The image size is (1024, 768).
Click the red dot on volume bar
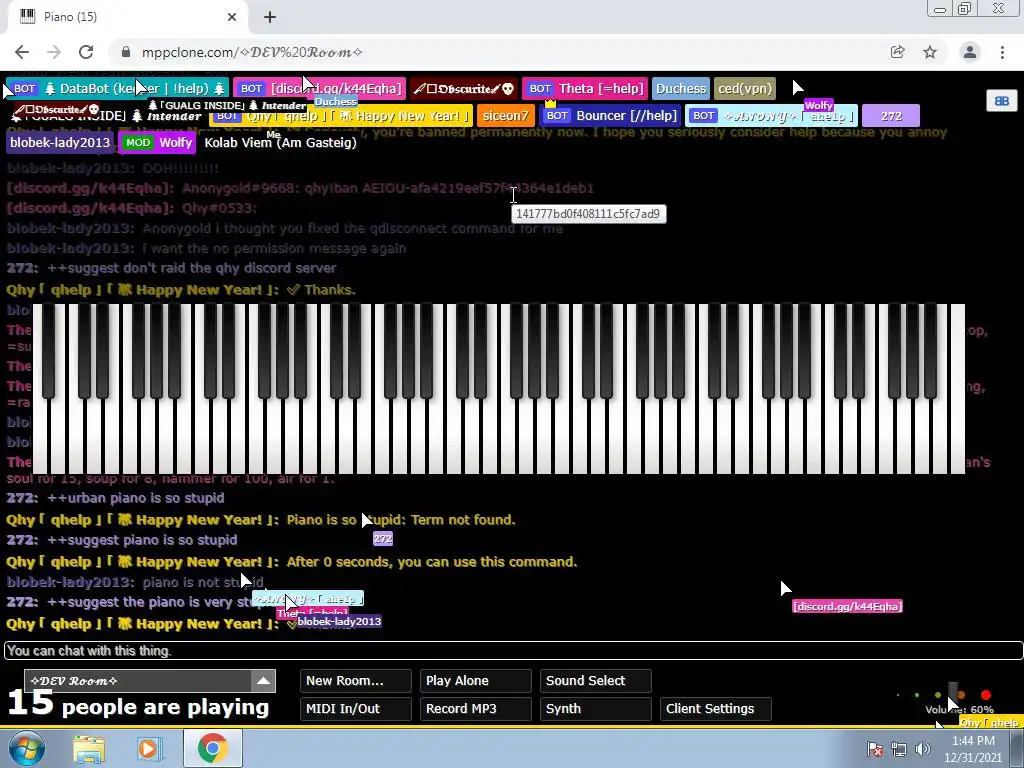(x=985, y=695)
